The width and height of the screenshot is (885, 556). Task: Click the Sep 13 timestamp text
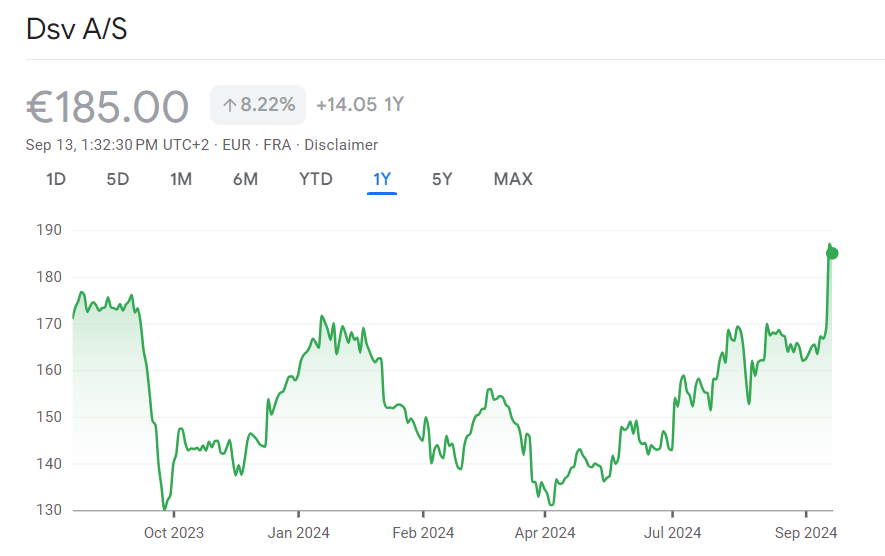tap(117, 145)
